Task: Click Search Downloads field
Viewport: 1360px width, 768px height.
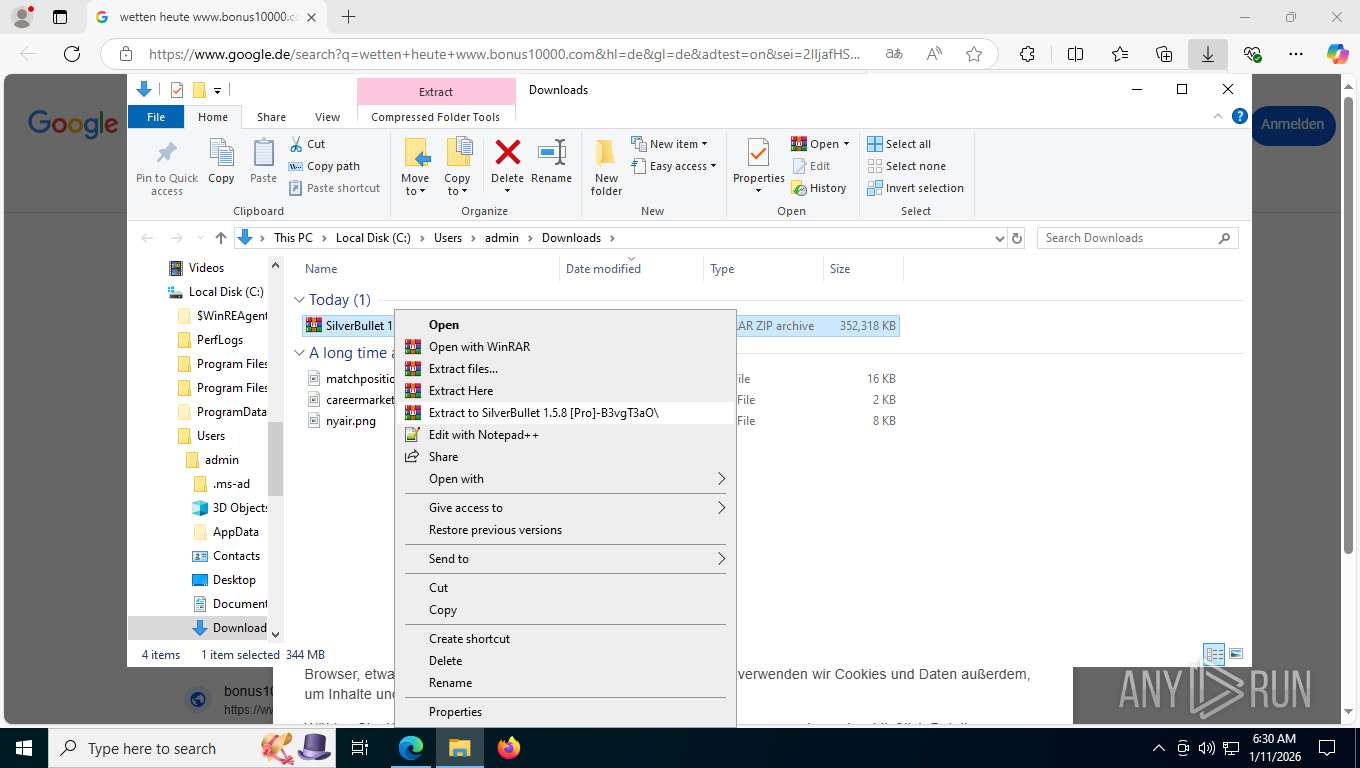Action: point(1137,238)
